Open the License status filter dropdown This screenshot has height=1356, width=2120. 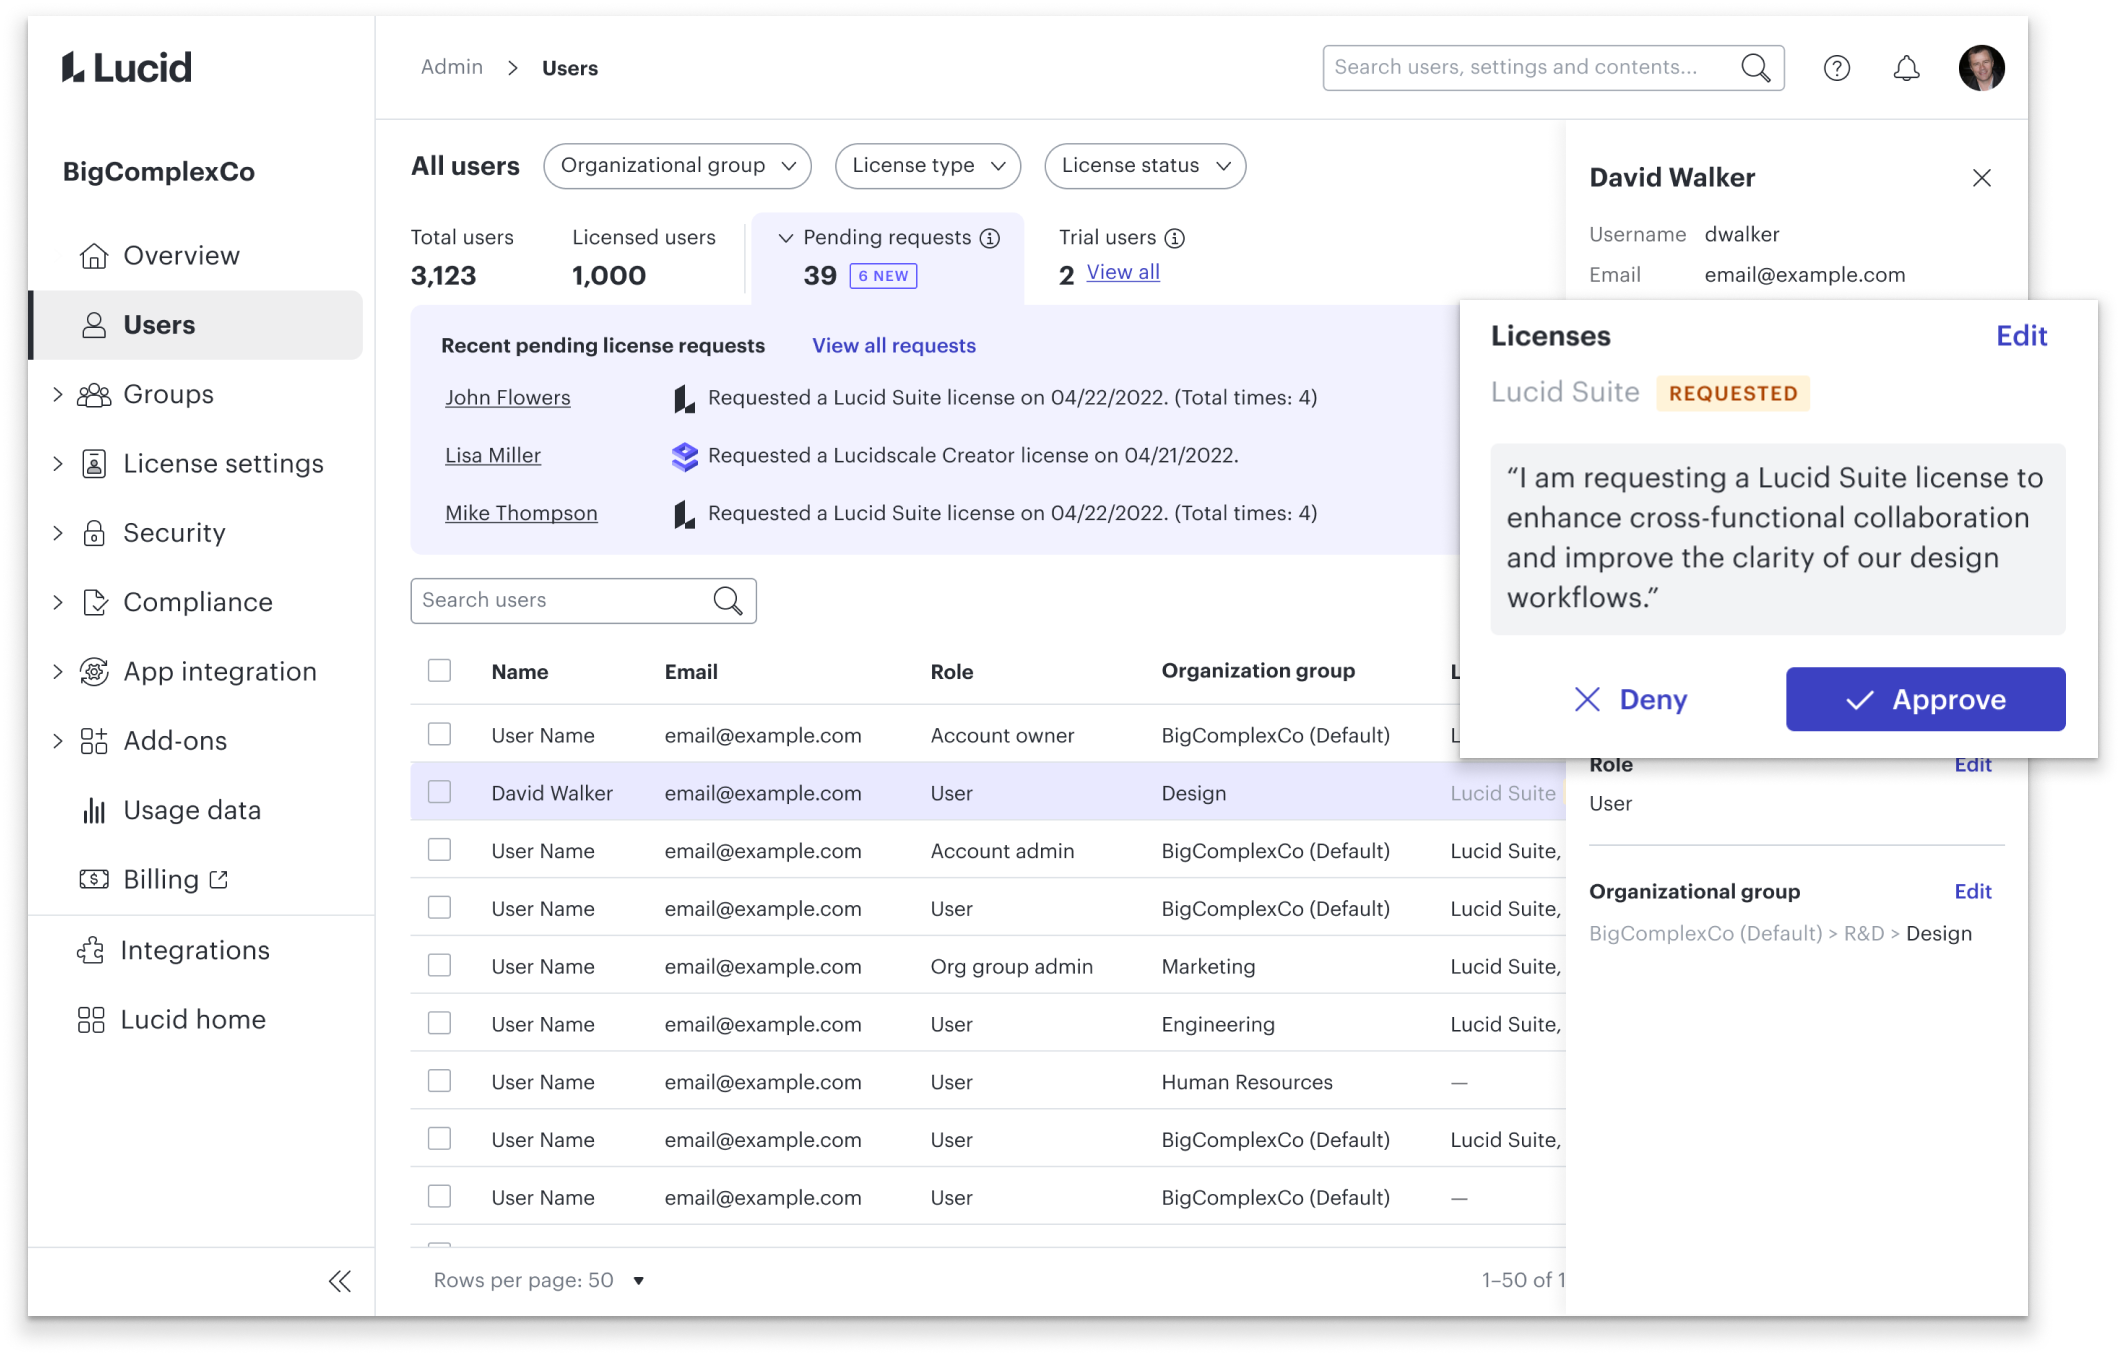click(1145, 166)
